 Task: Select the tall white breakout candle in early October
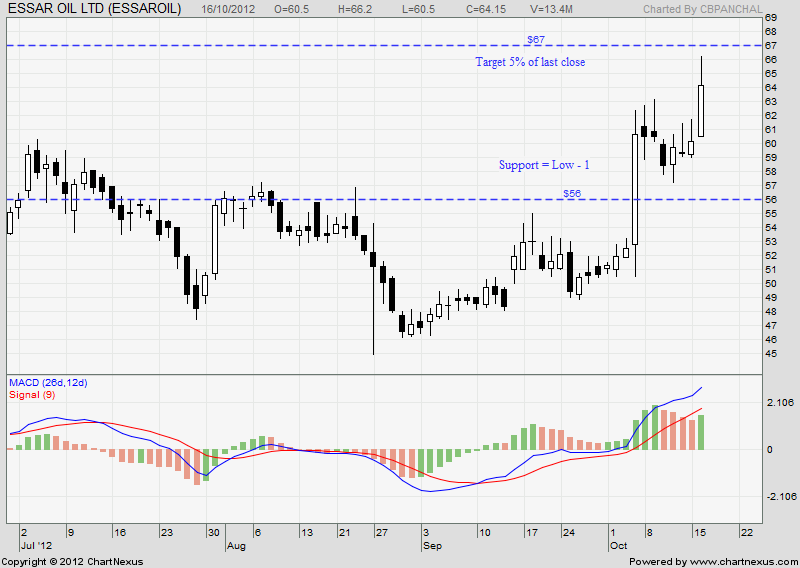tap(635, 189)
